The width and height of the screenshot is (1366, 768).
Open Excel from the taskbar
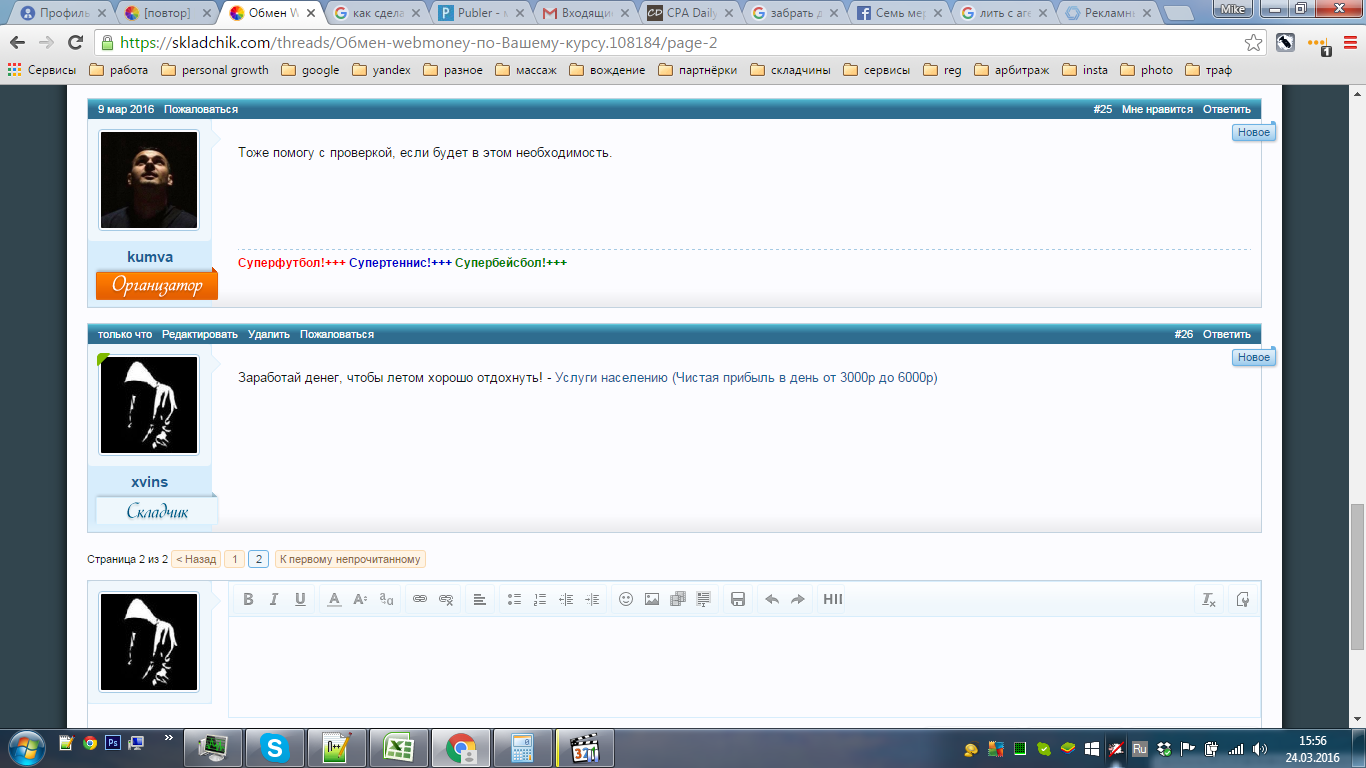tap(398, 748)
